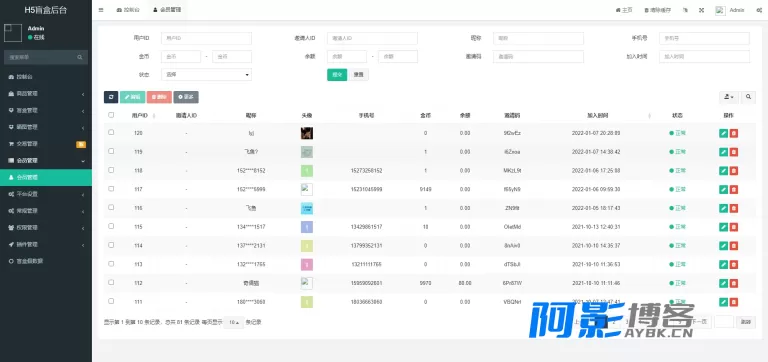Image resolution: width=768 pixels, height=362 pixels.
Task: Open the page size 10 dropdown
Action: 234,322
